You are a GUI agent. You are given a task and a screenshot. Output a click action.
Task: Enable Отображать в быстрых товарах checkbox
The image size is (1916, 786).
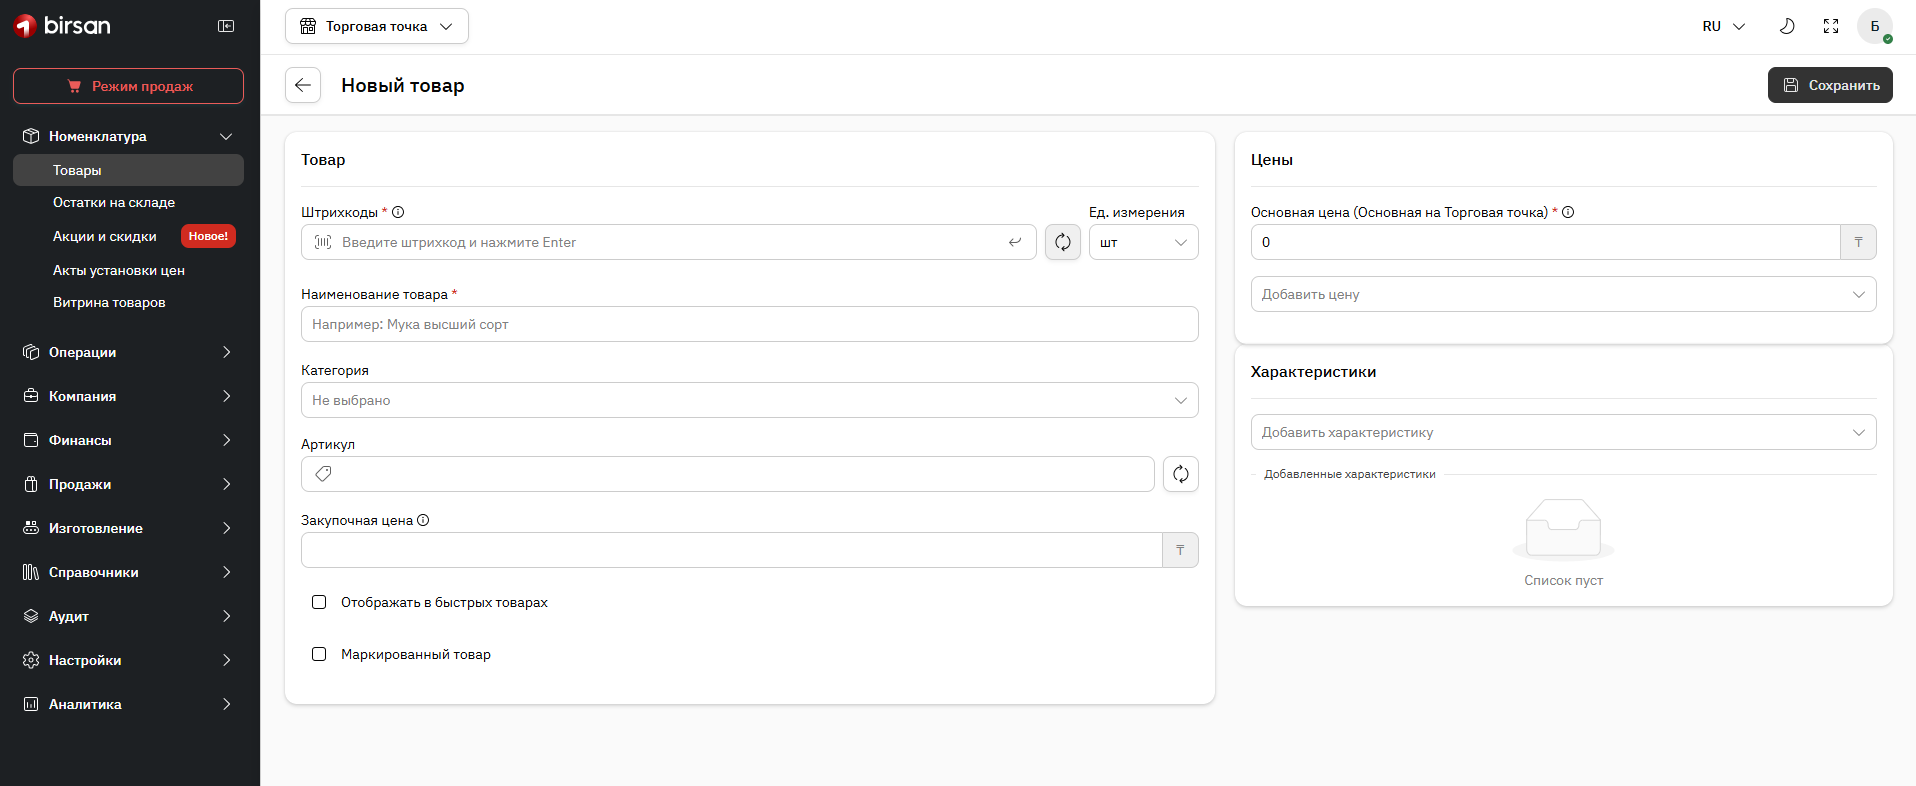(x=319, y=602)
